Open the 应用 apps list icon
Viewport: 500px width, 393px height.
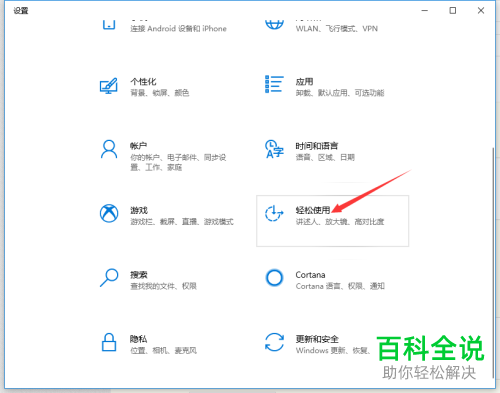[x=274, y=84]
